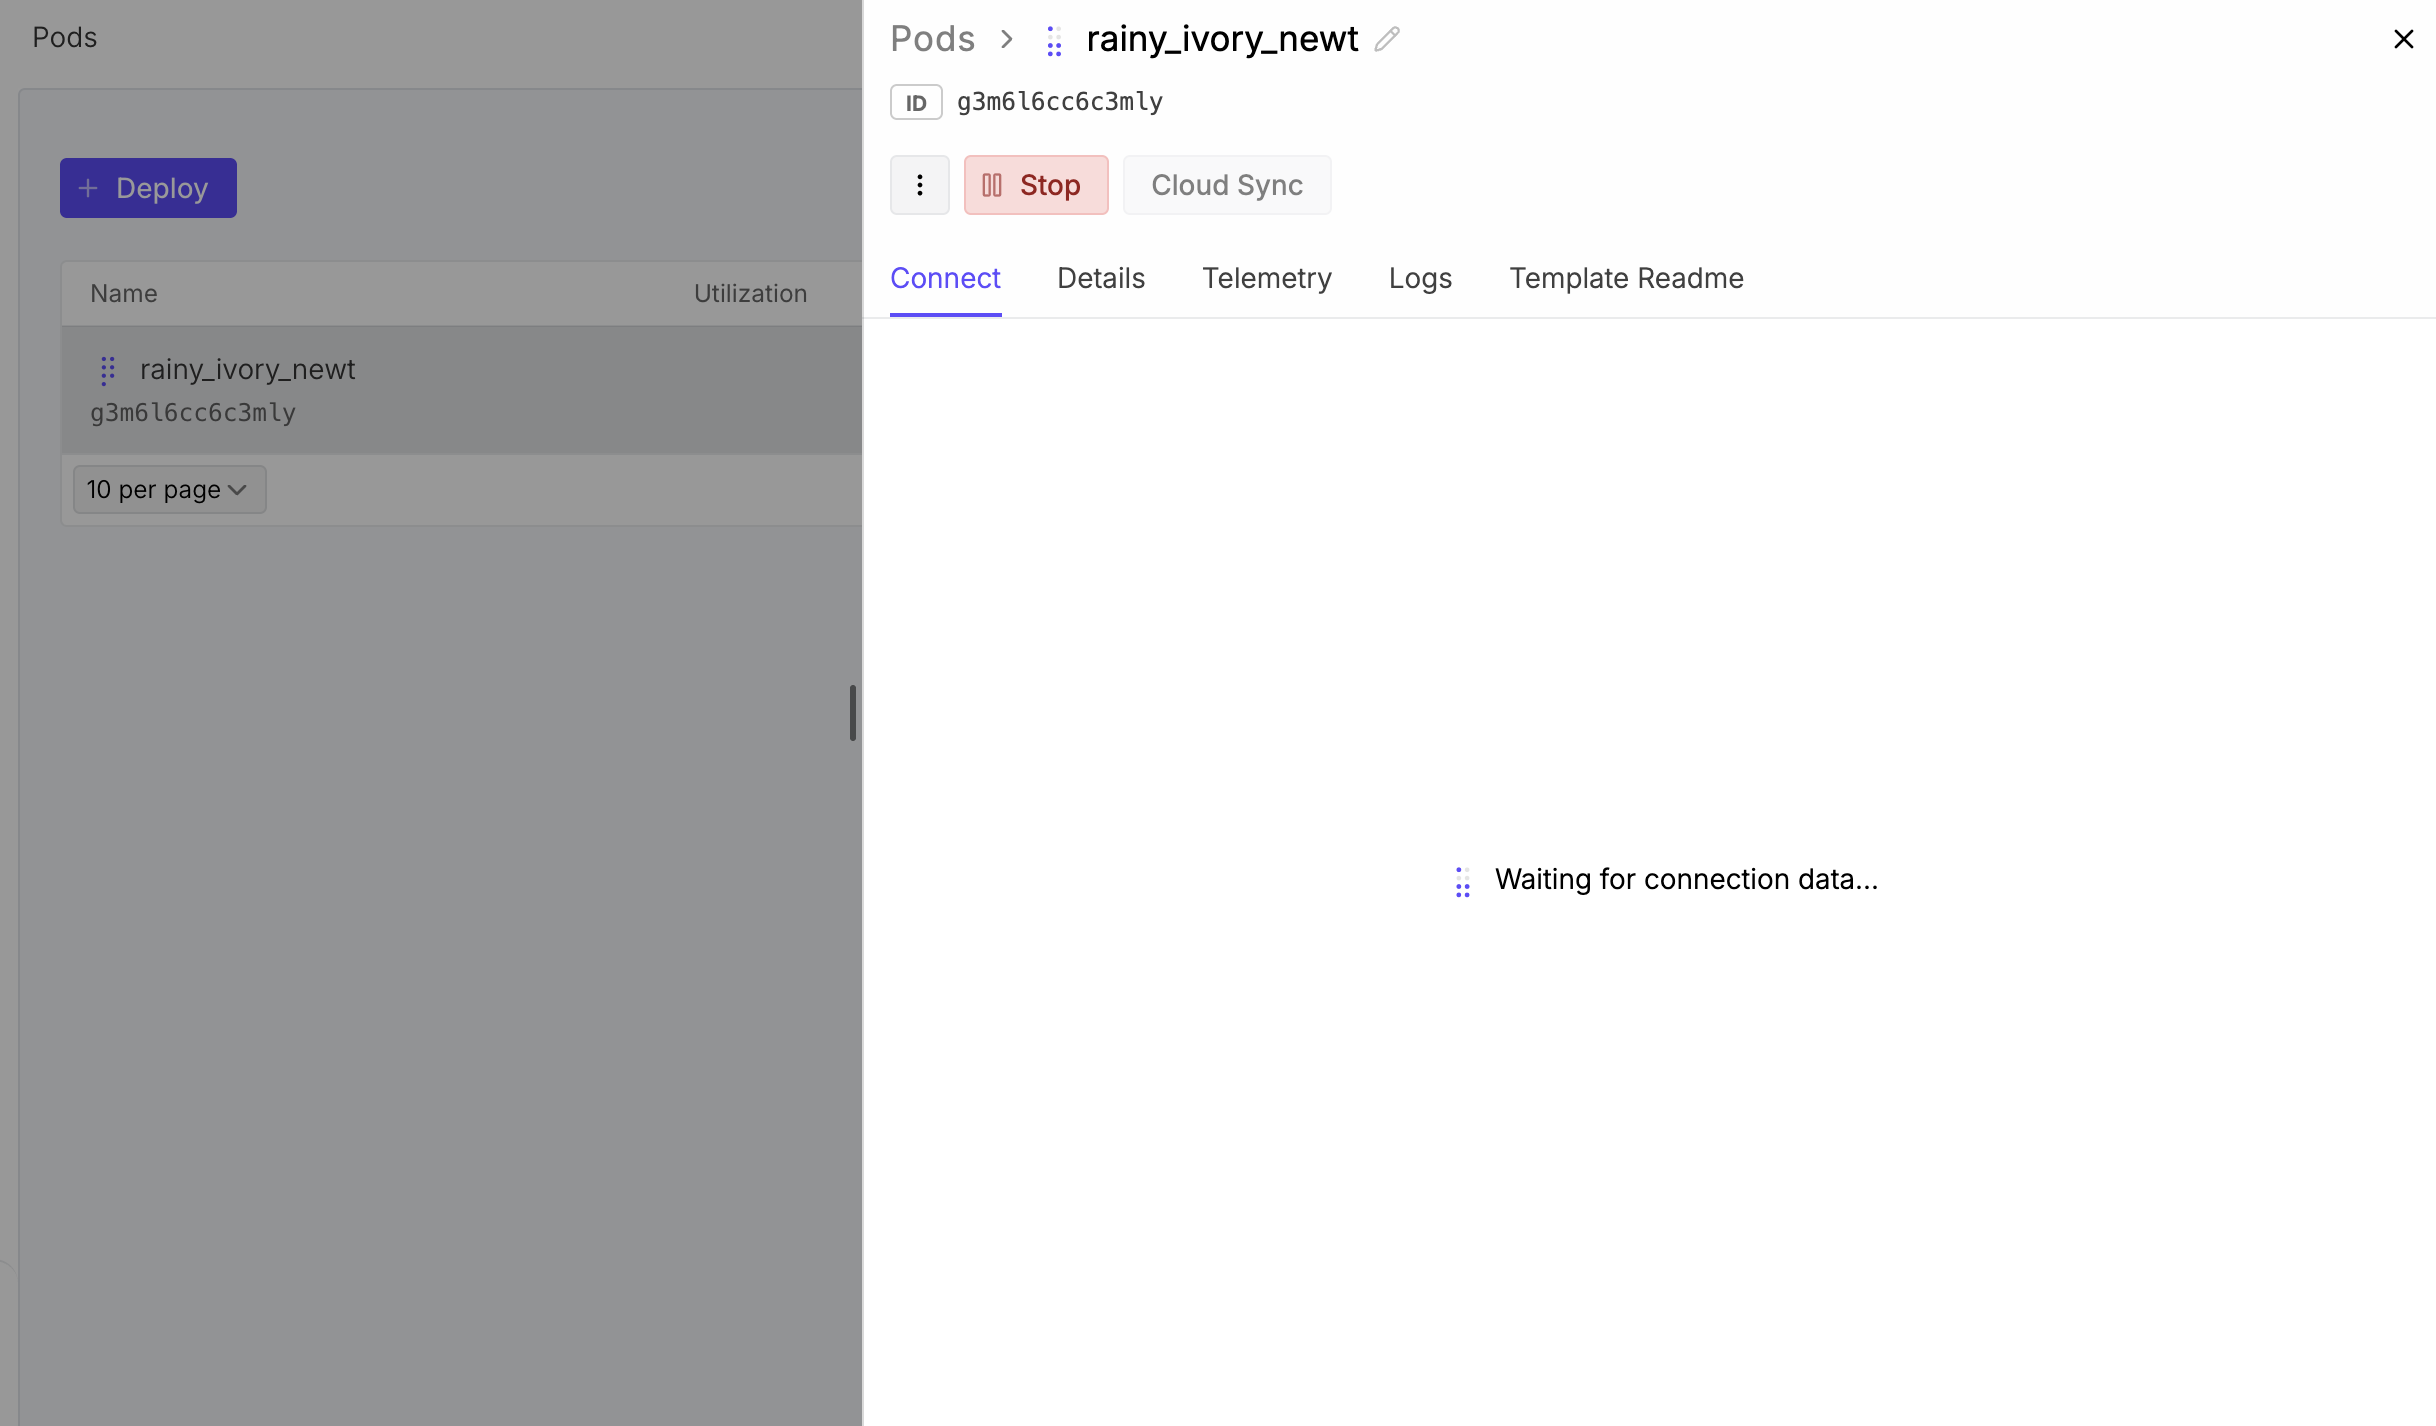Click the Pods breadcrumb link

932,39
